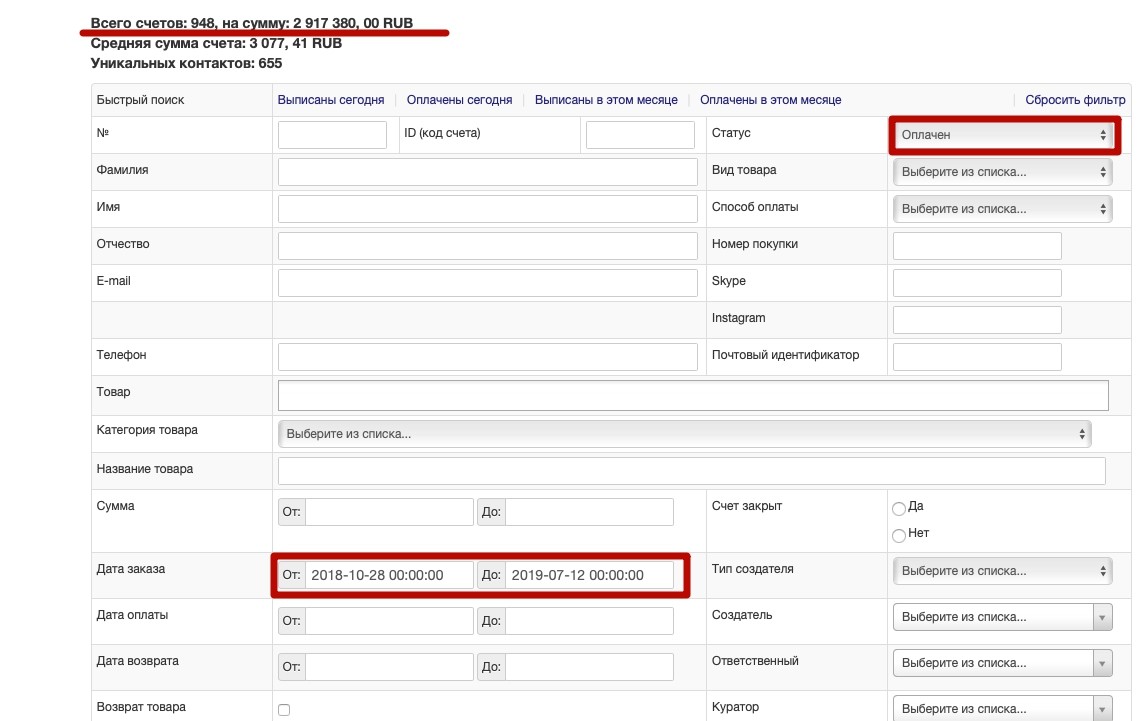Select the Нет radio for Счет закрыт
The width and height of the screenshot is (1148, 721).
tap(899, 535)
